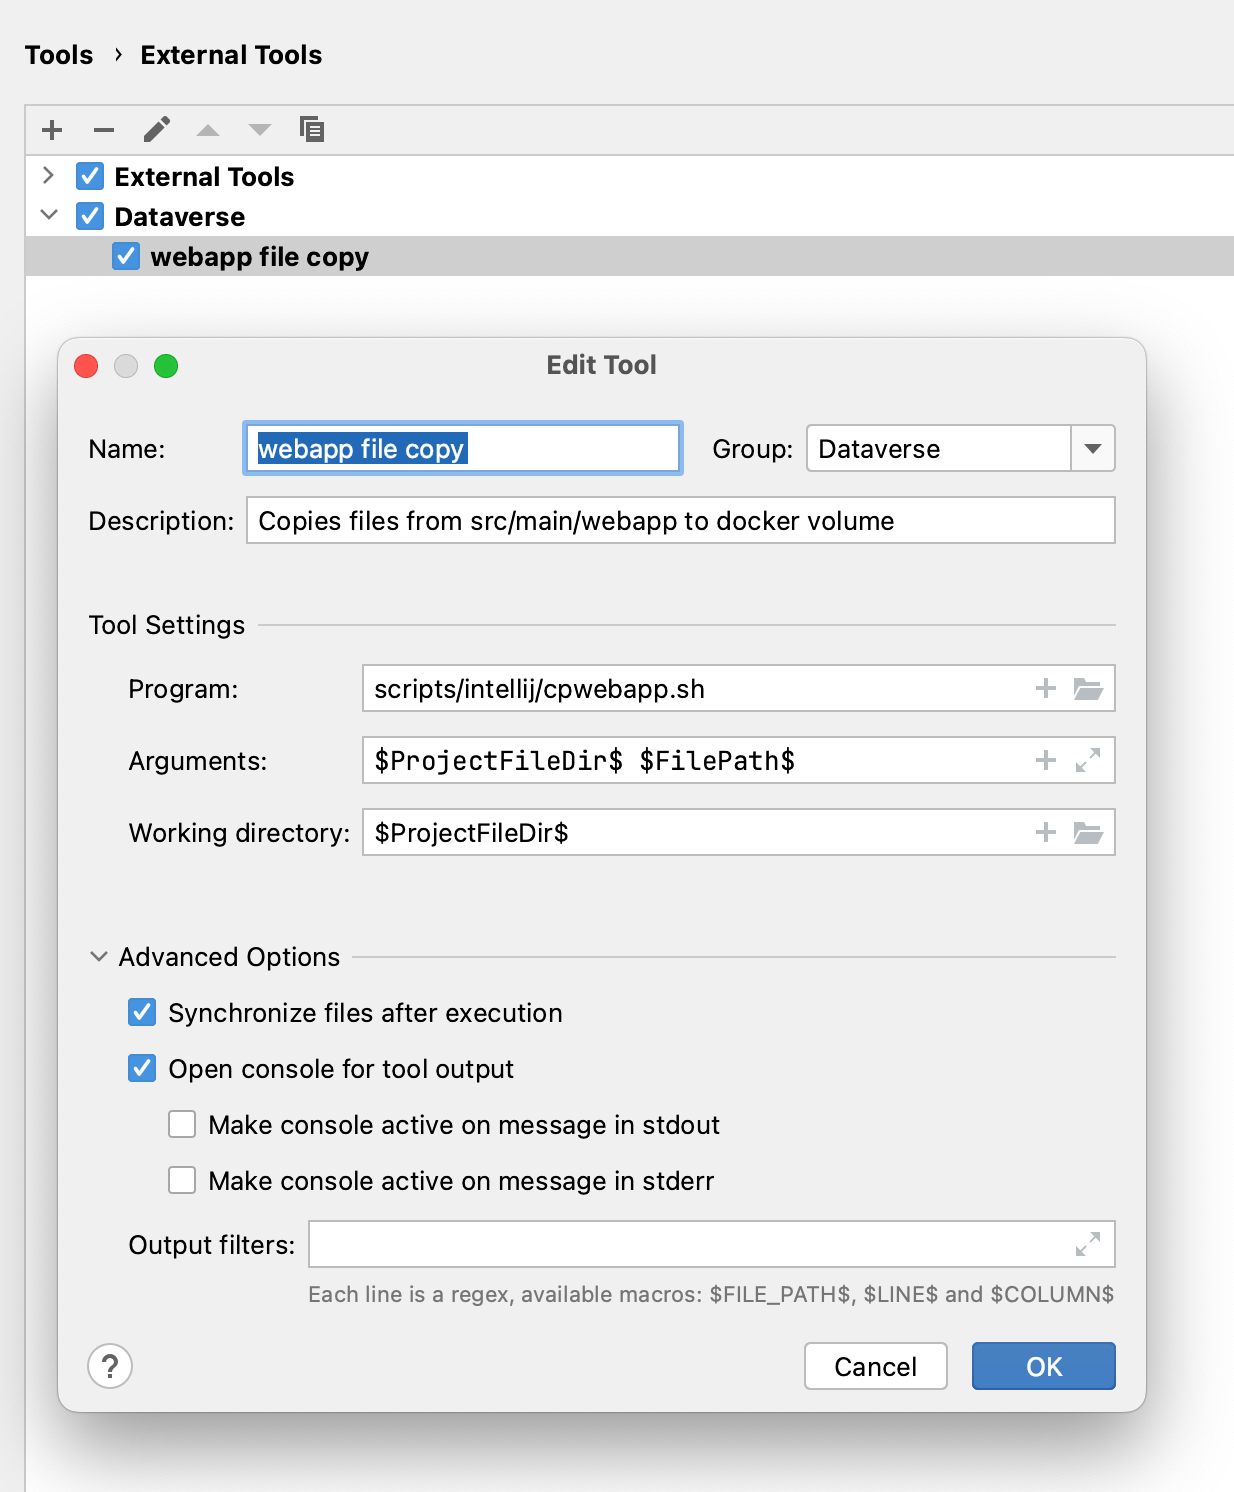This screenshot has height=1492, width=1234.
Task: Disable Synchronize files after execution
Action: pos(142,1013)
